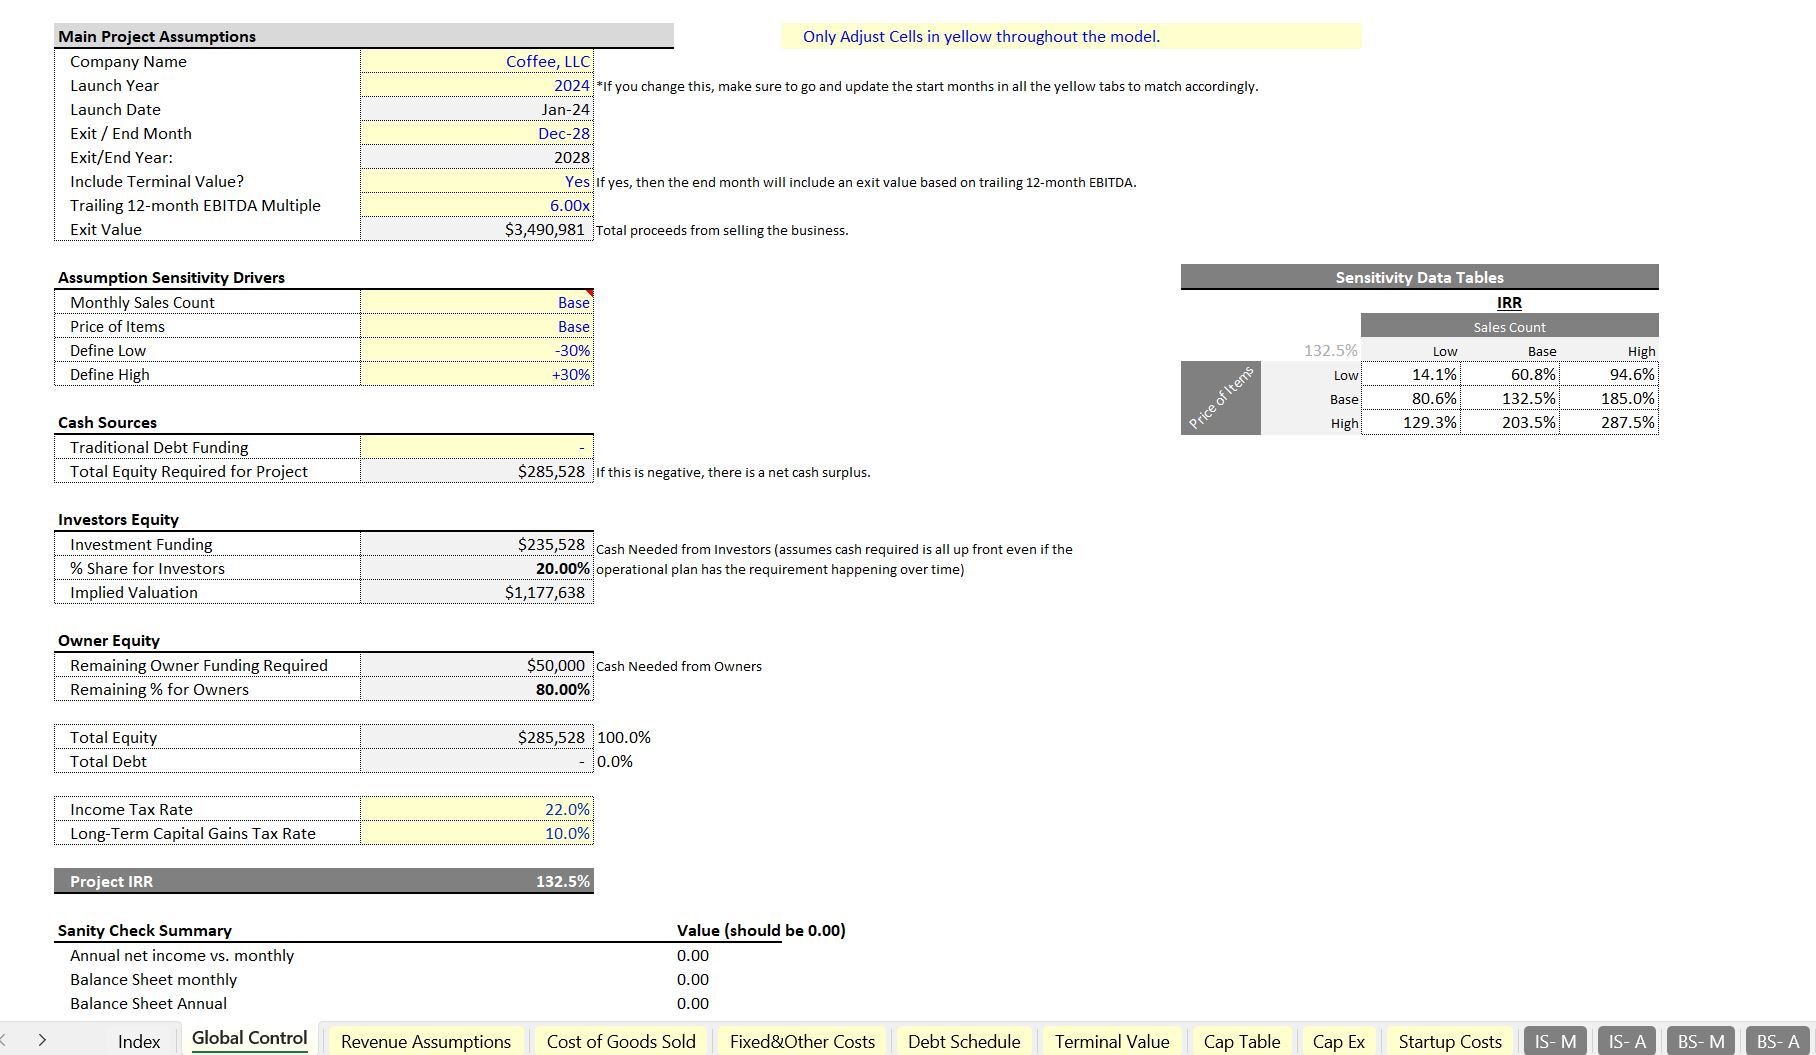This screenshot has height=1055, width=1816.
Task: Select Define High +30% cell
Action: pyautogui.click(x=476, y=374)
